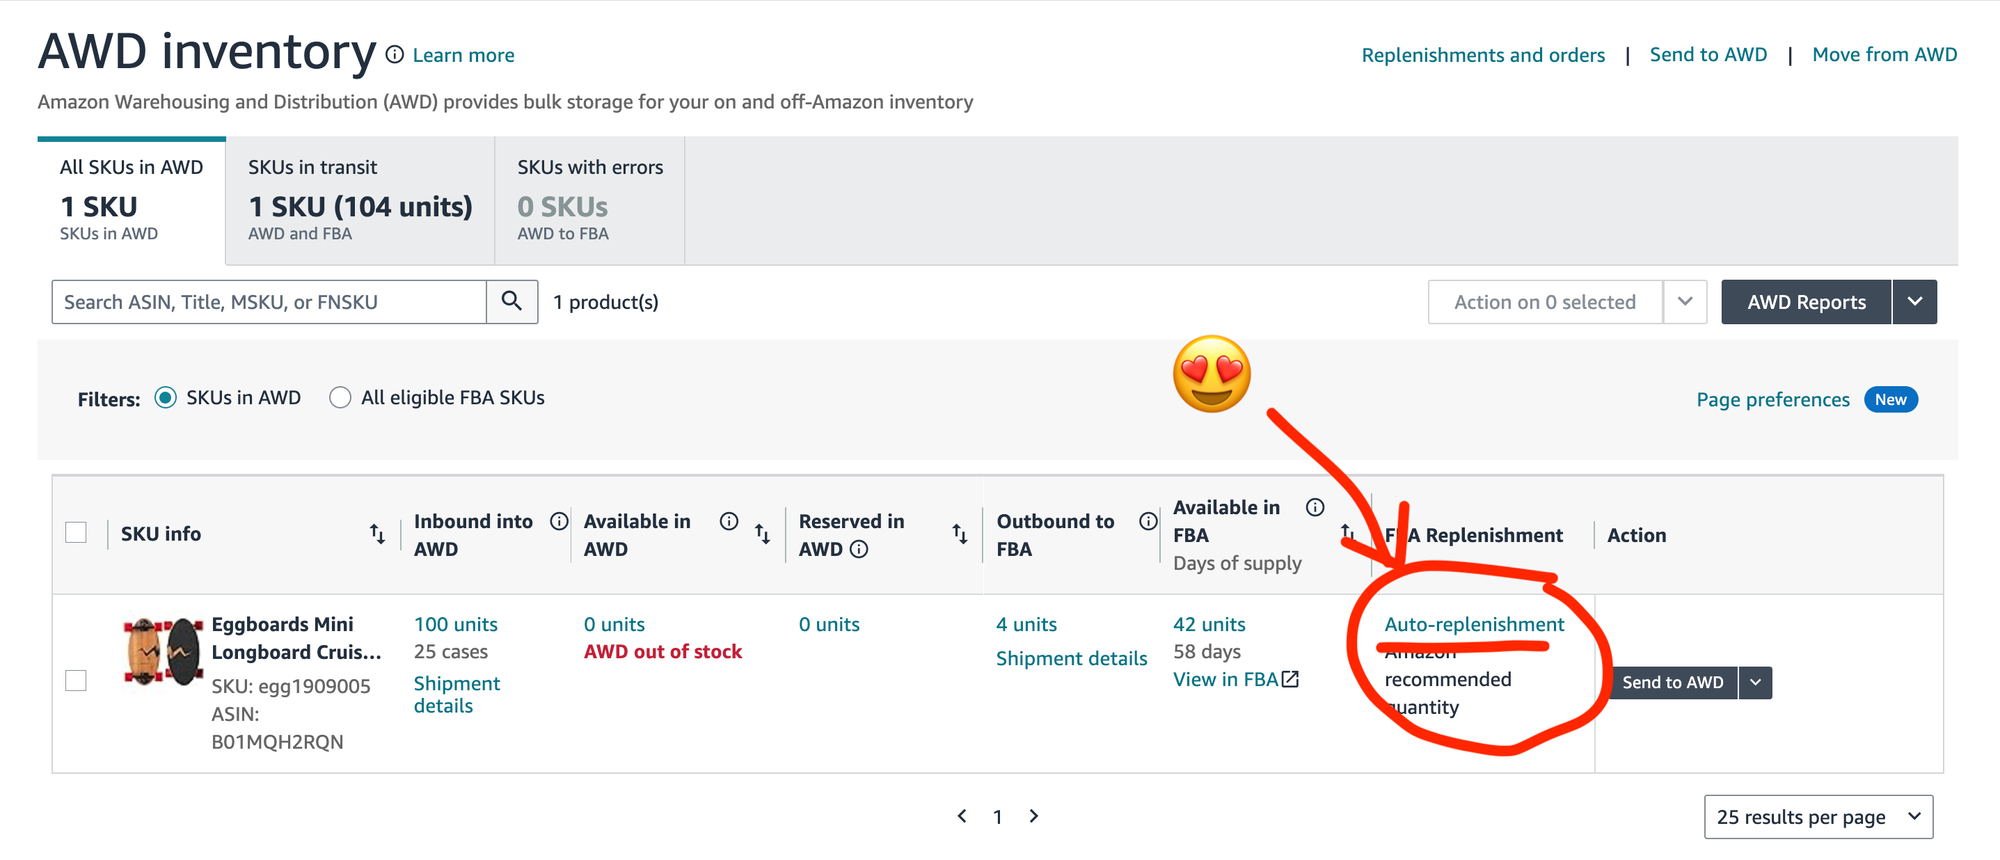This screenshot has height=860, width=2000.
Task: Click info icon next to Outbound to FBA
Action: point(1148,521)
